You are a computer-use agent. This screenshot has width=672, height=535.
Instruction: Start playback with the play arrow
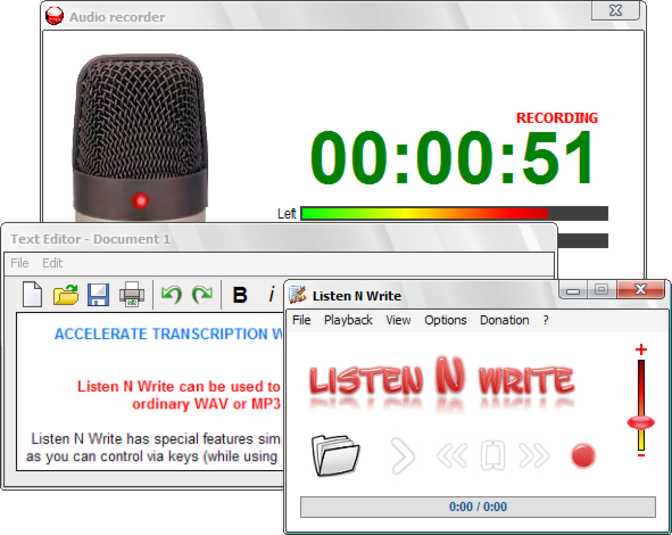tap(403, 455)
